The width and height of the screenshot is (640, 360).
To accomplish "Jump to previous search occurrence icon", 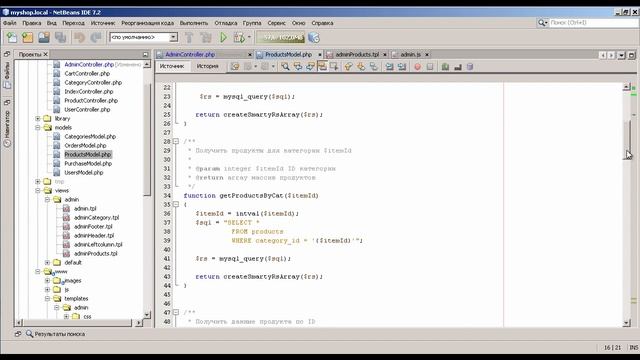I will click(x=298, y=67).
